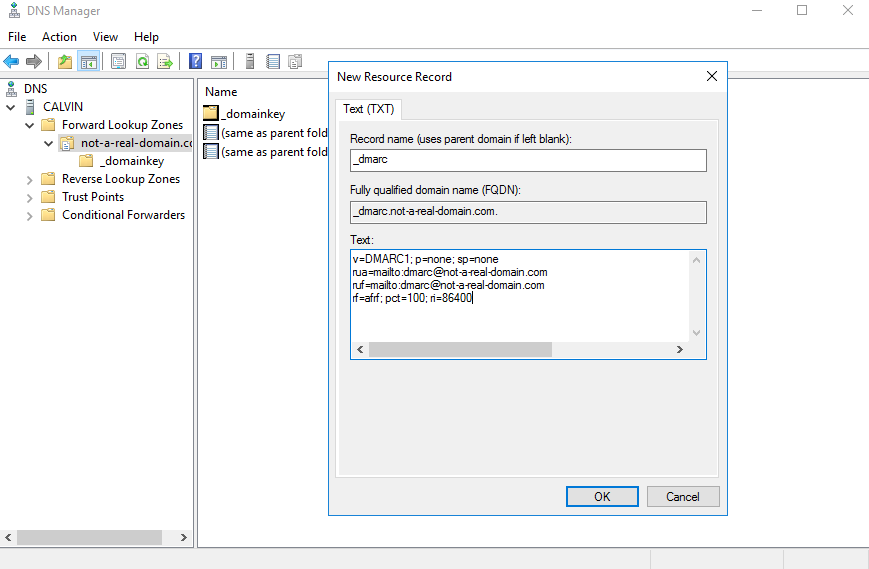Screen dimensions: 869x569
Task: Open Properties toolbar icon
Action: (118, 61)
